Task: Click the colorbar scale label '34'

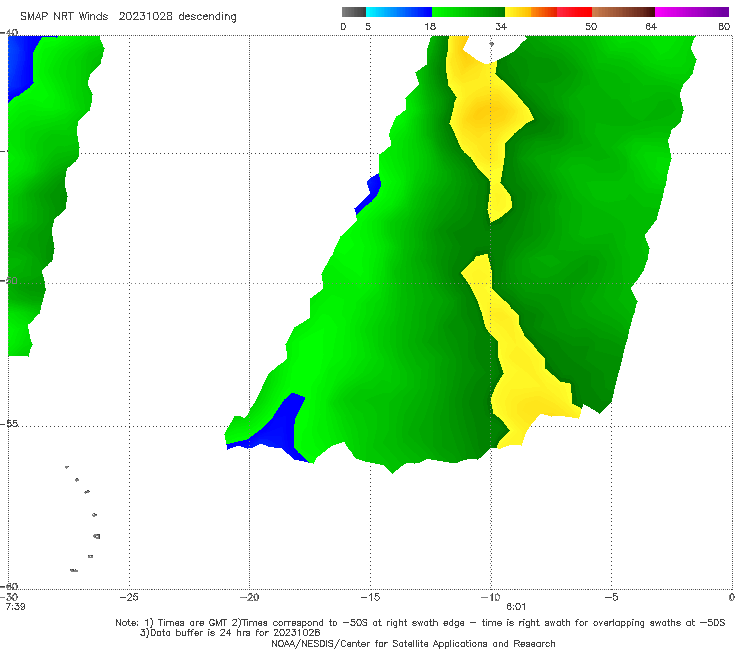Action: (501, 27)
